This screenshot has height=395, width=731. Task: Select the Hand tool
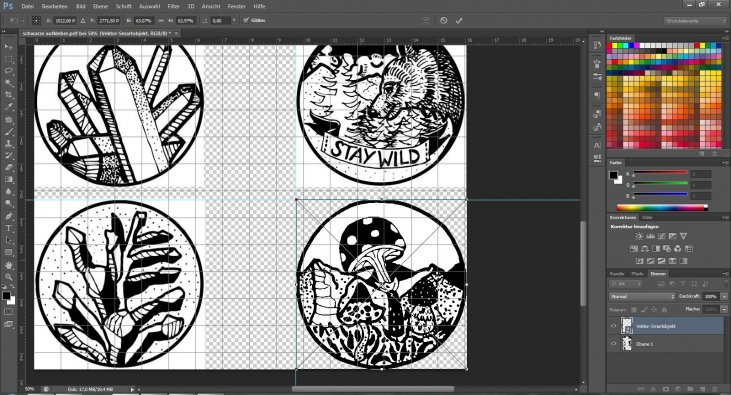tap(8, 264)
